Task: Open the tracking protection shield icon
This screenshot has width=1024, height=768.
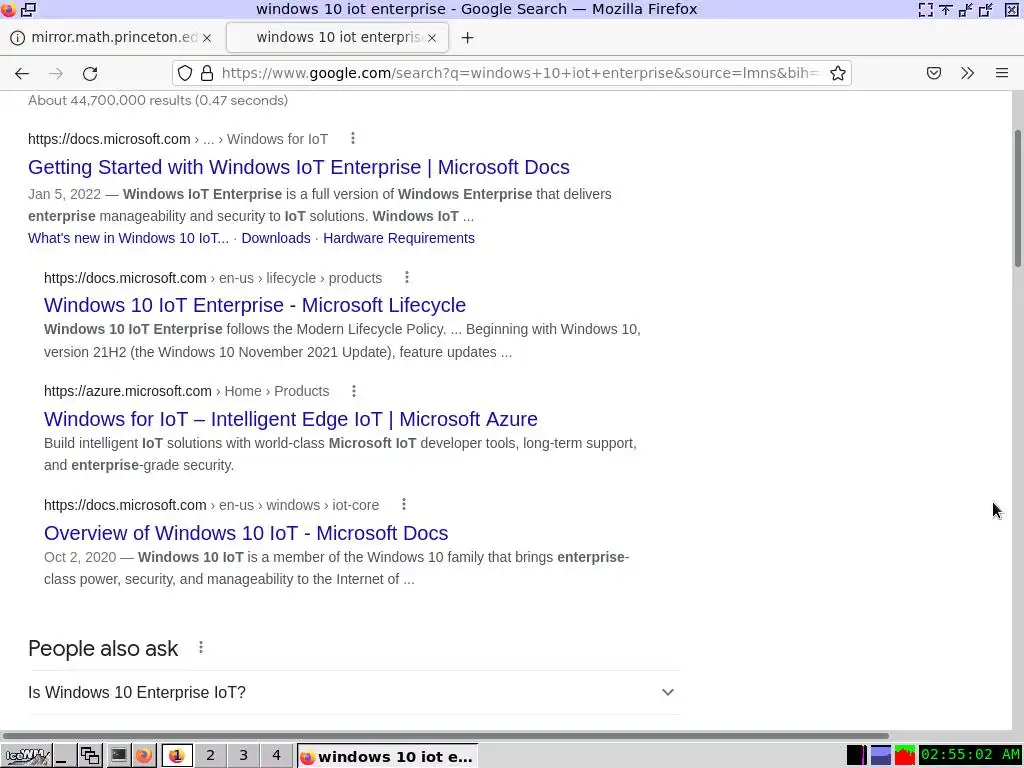Action: click(x=185, y=73)
